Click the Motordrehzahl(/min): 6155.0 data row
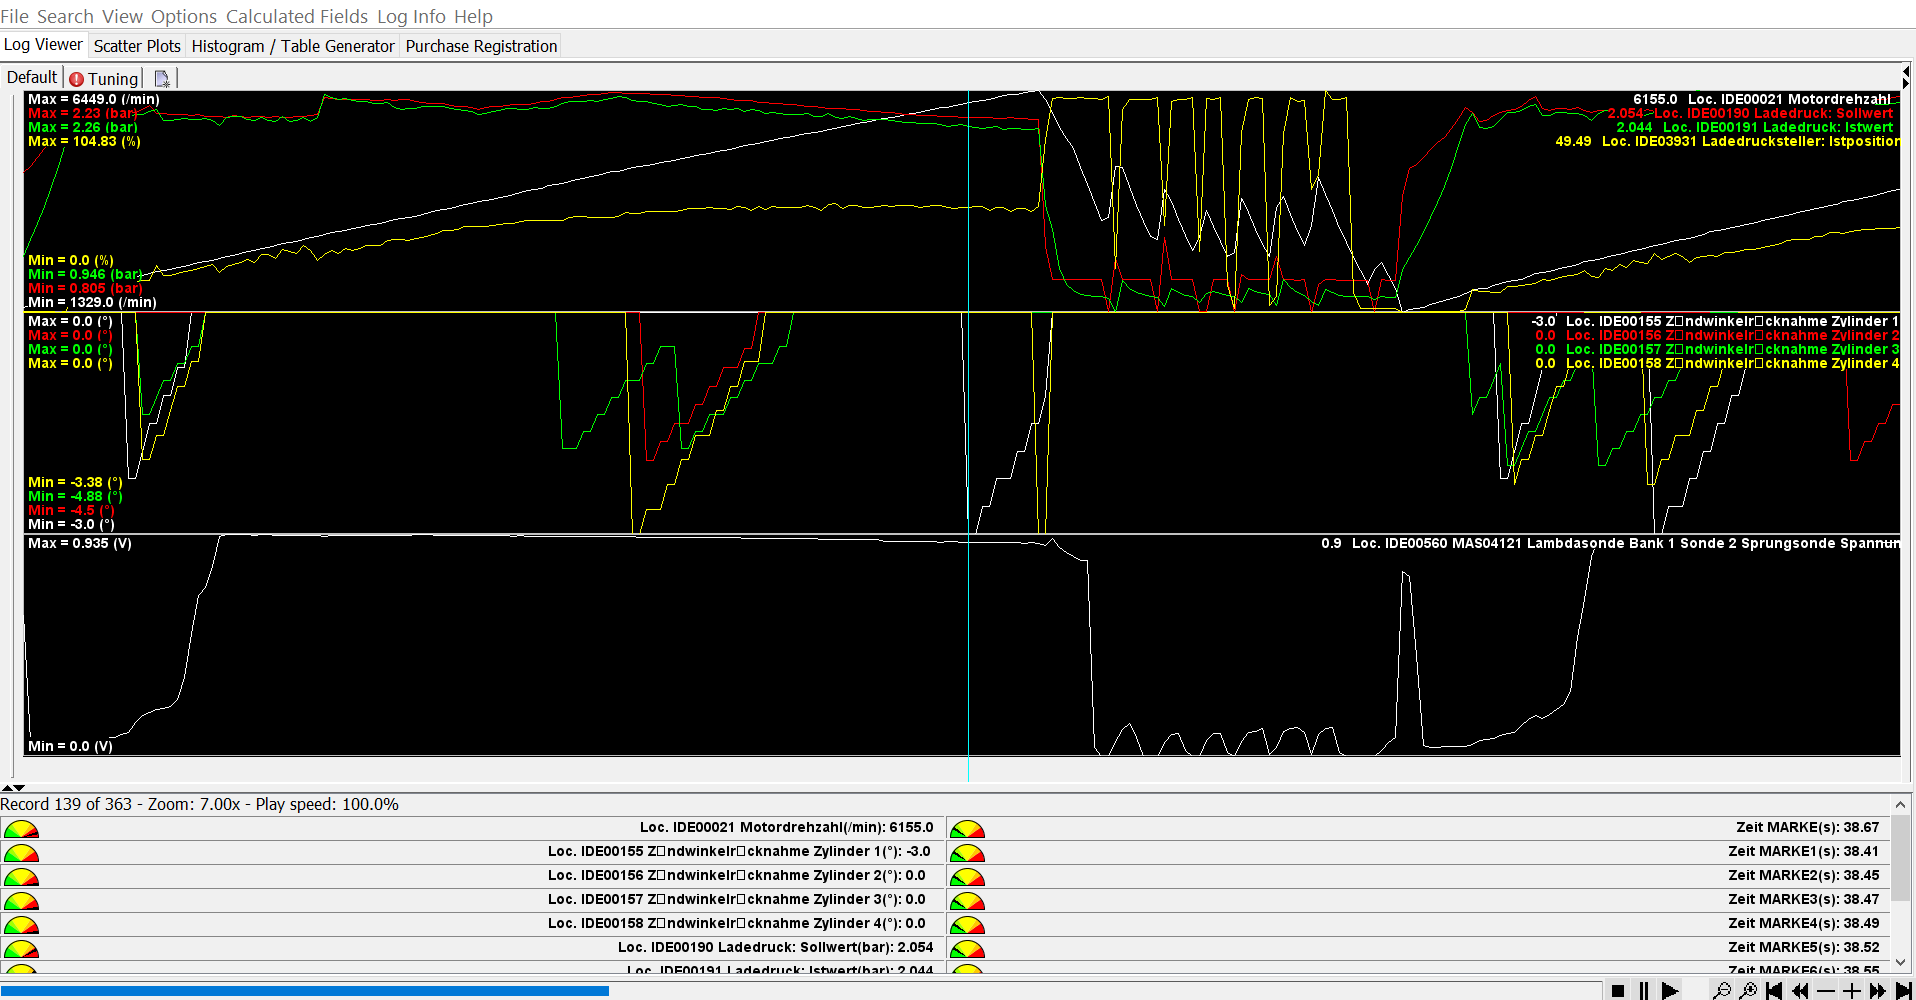1916x1000 pixels. click(474, 828)
